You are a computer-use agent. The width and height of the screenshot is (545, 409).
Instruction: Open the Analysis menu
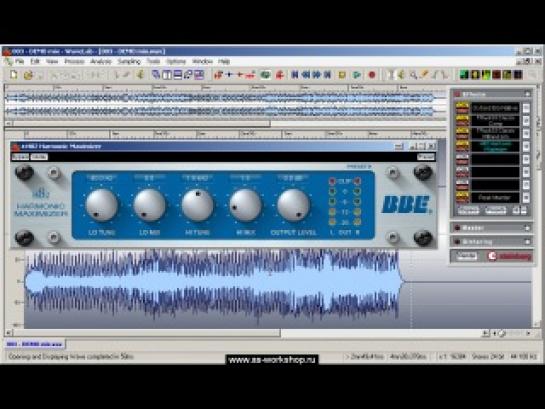pyautogui.click(x=101, y=62)
